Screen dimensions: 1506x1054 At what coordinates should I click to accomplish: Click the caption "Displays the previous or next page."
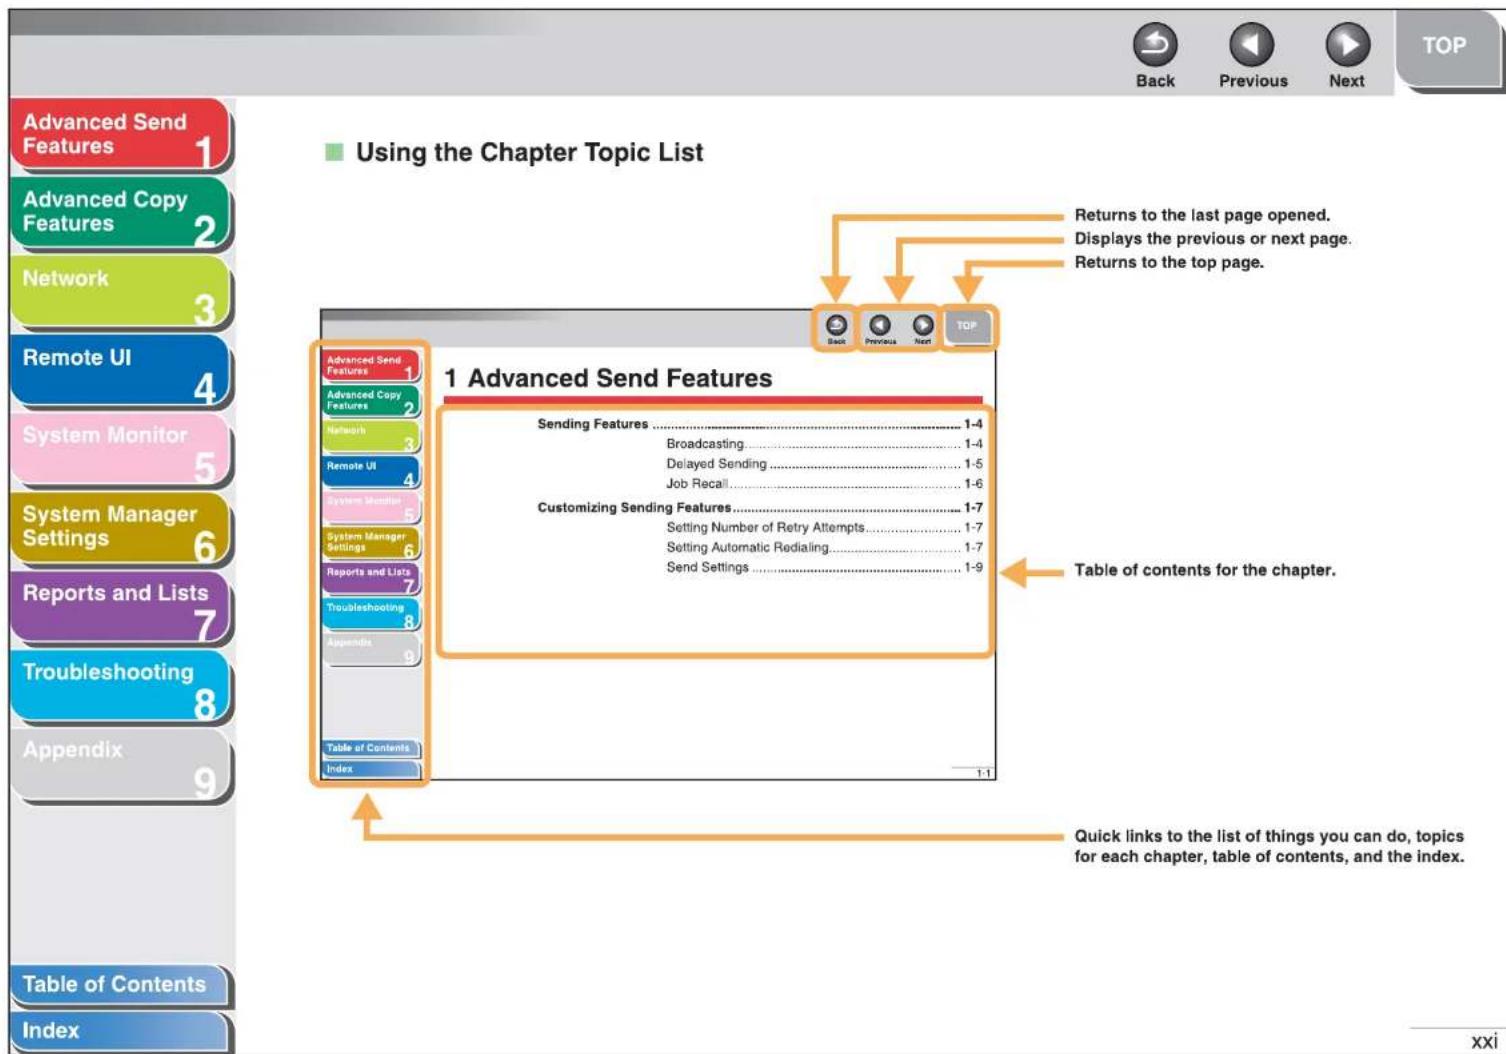(x=1212, y=239)
